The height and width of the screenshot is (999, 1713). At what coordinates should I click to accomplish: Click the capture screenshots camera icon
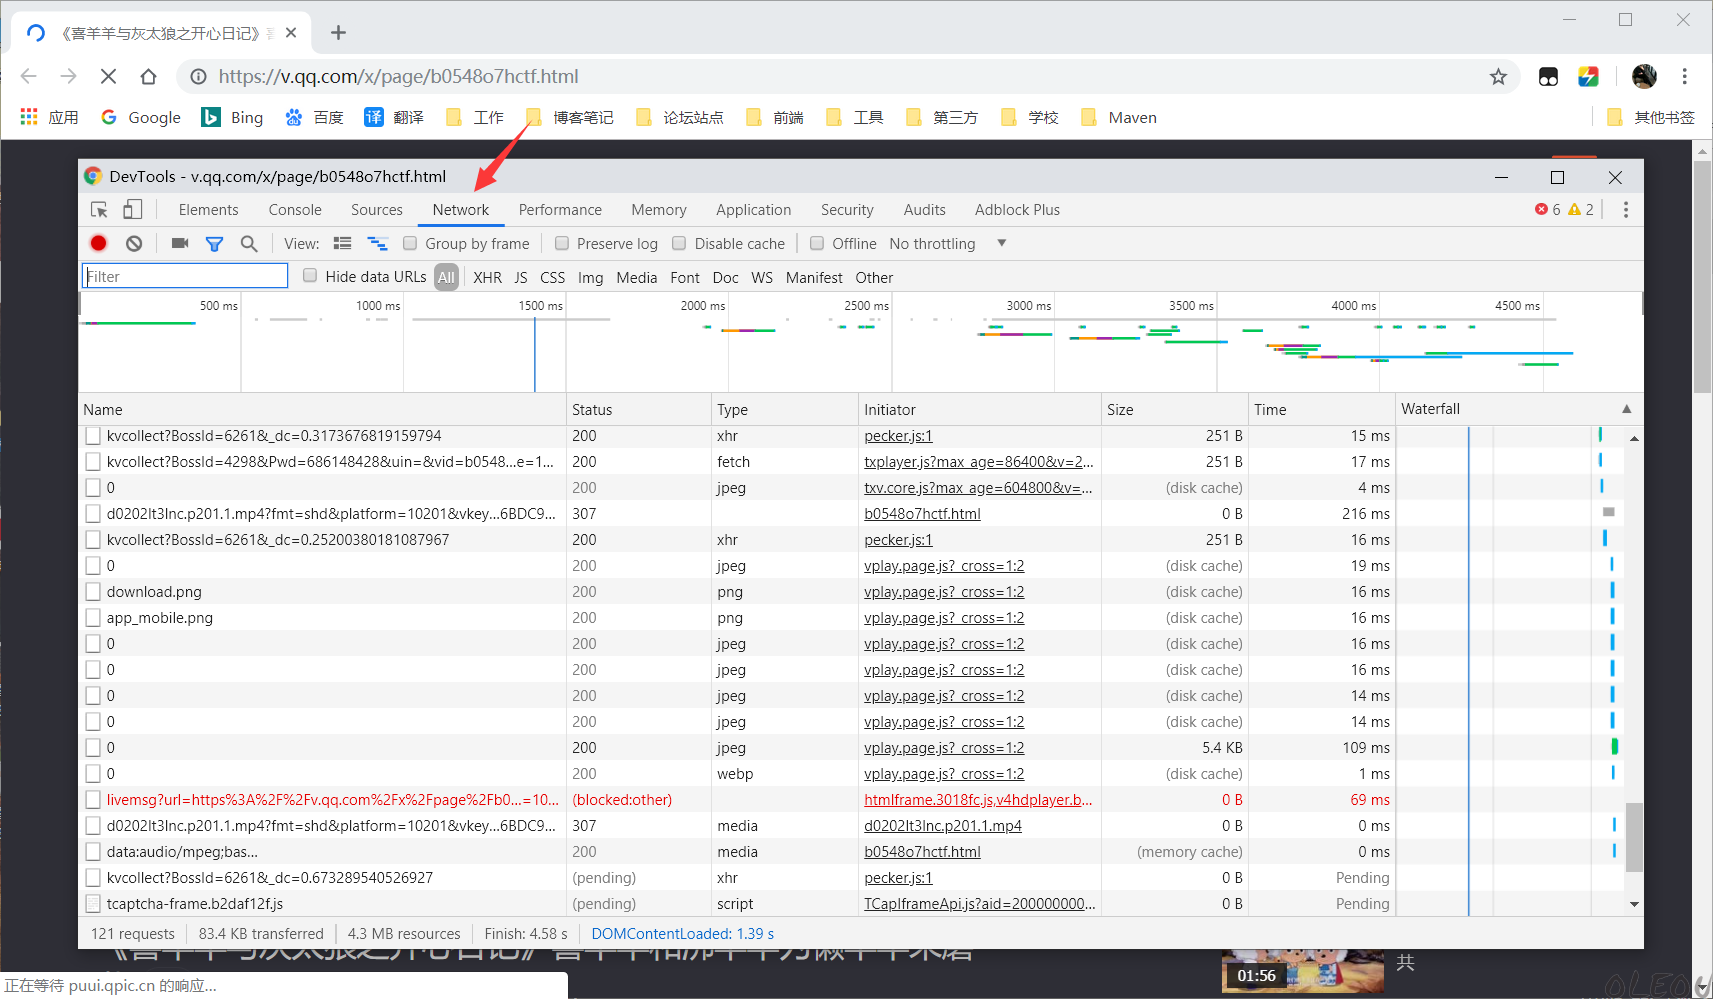pyautogui.click(x=180, y=243)
